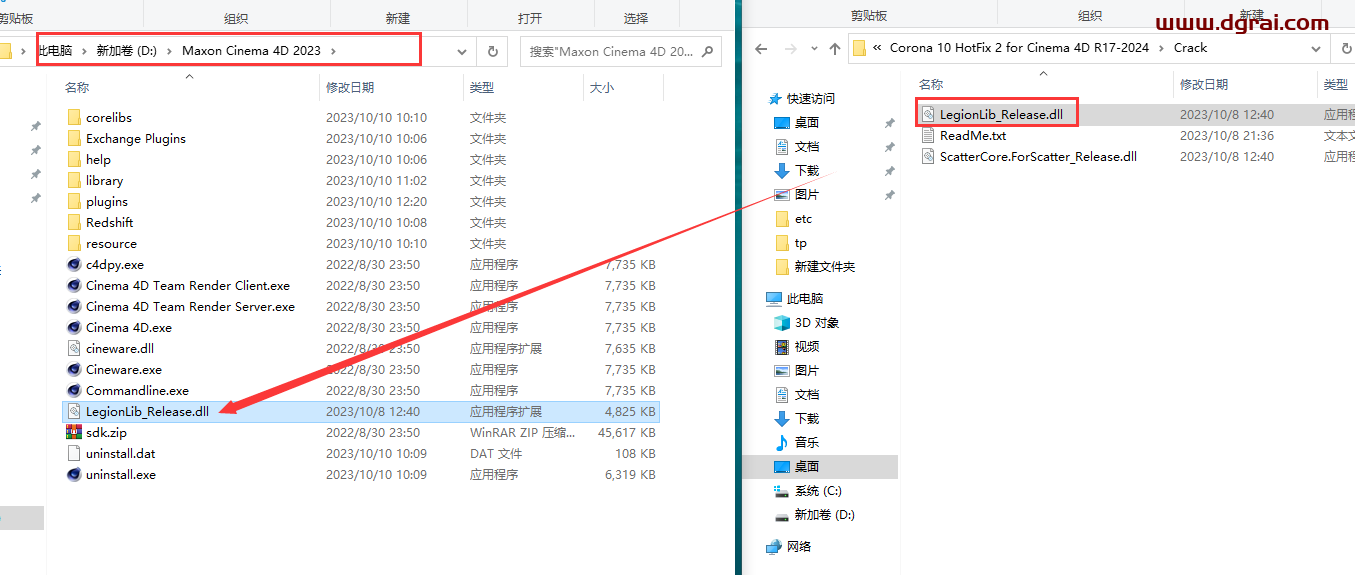Select the Redshift folder icon

pos(74,223)
